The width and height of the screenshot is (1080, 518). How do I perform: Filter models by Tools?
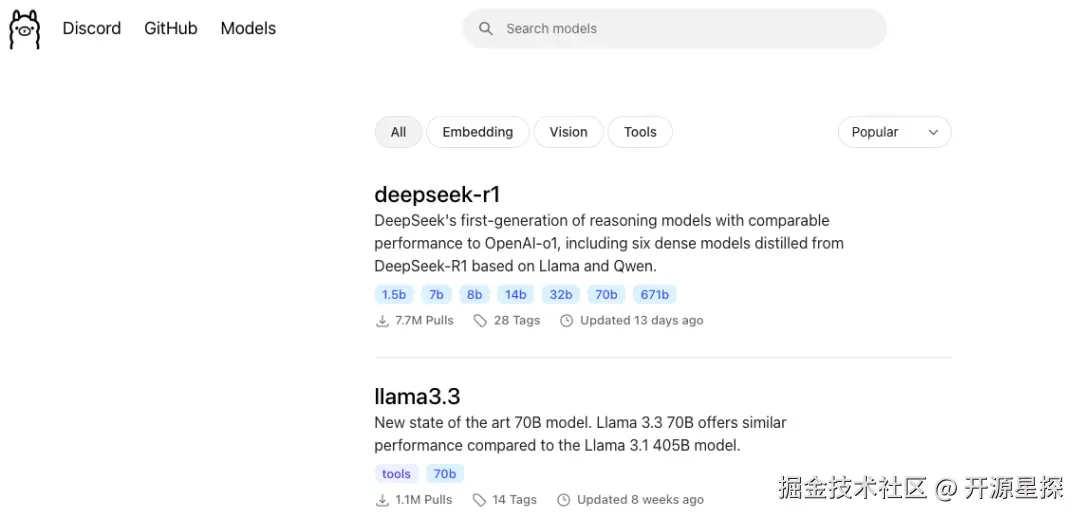point(640,132)
